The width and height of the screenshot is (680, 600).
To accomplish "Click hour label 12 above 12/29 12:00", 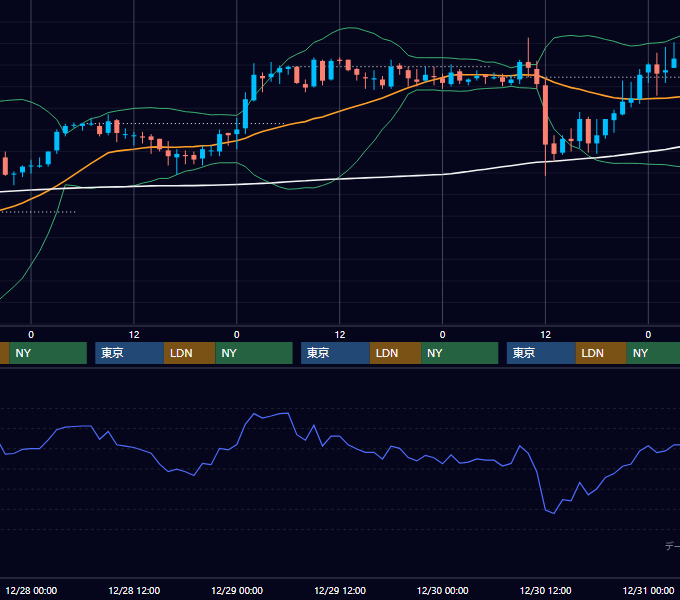I will [x=340, y=335].
